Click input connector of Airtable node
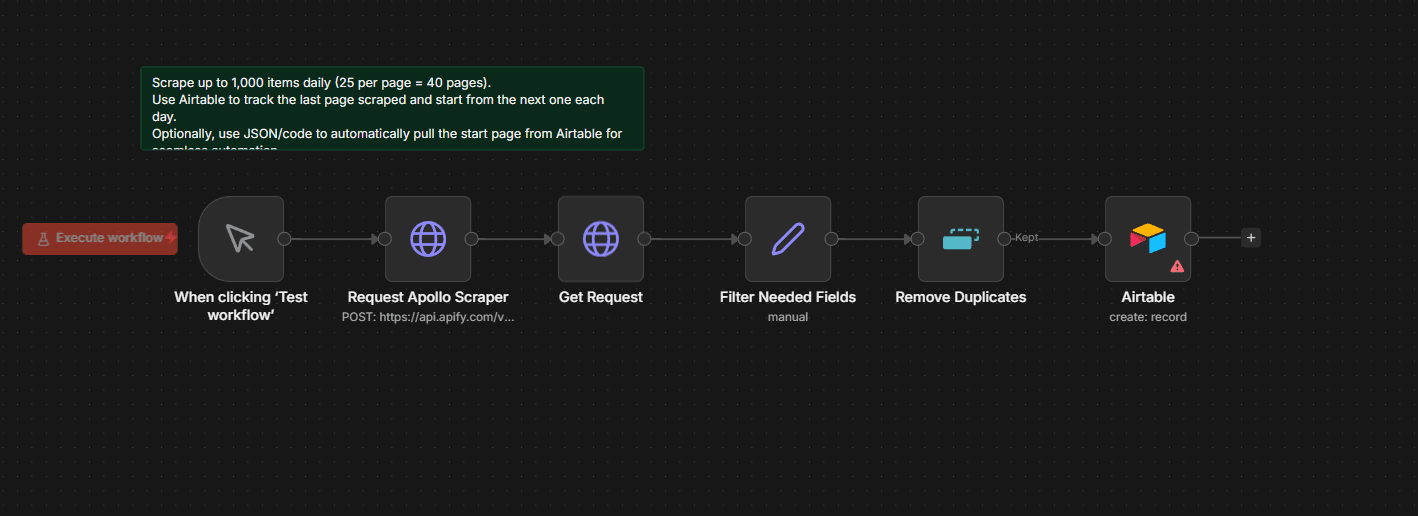The width and height of the screenshot is (1418, 516). click(1105, 238)
